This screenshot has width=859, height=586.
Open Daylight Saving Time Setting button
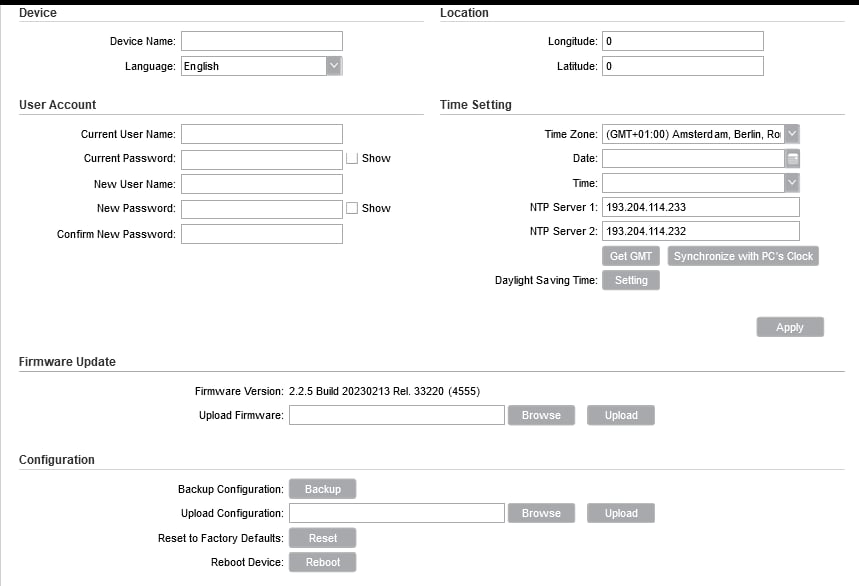(x=631, y=280)
